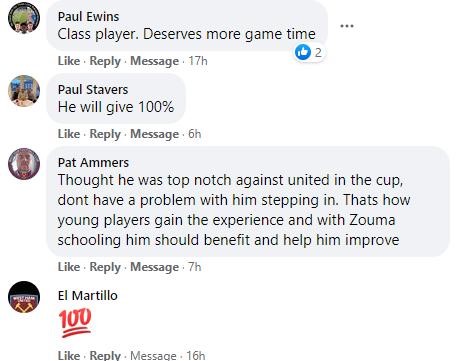Click the red 100 emoji sticker
This screenshot has height=361, width=468.
click(75, 322)
